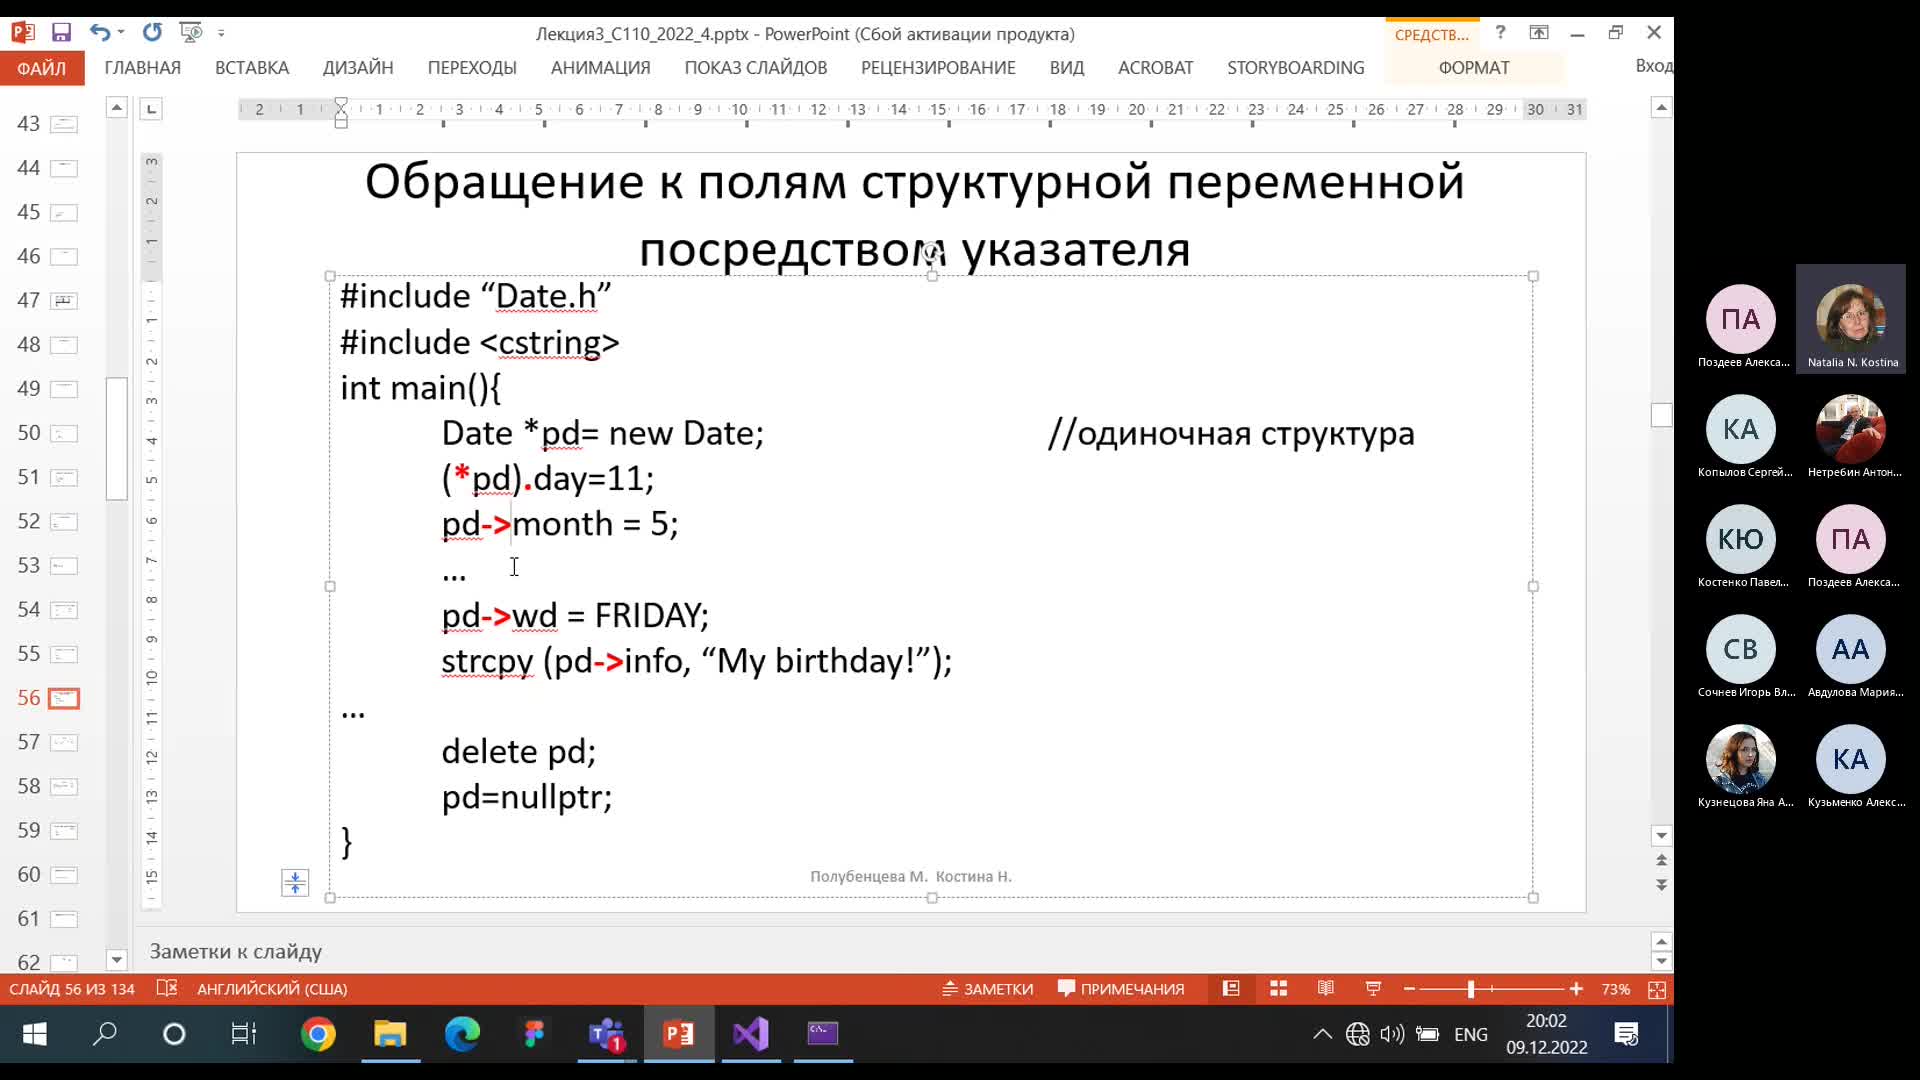Click the PowerPoint Help question mark icon
The image size is (1920, 1080).
click(1500, 32)
